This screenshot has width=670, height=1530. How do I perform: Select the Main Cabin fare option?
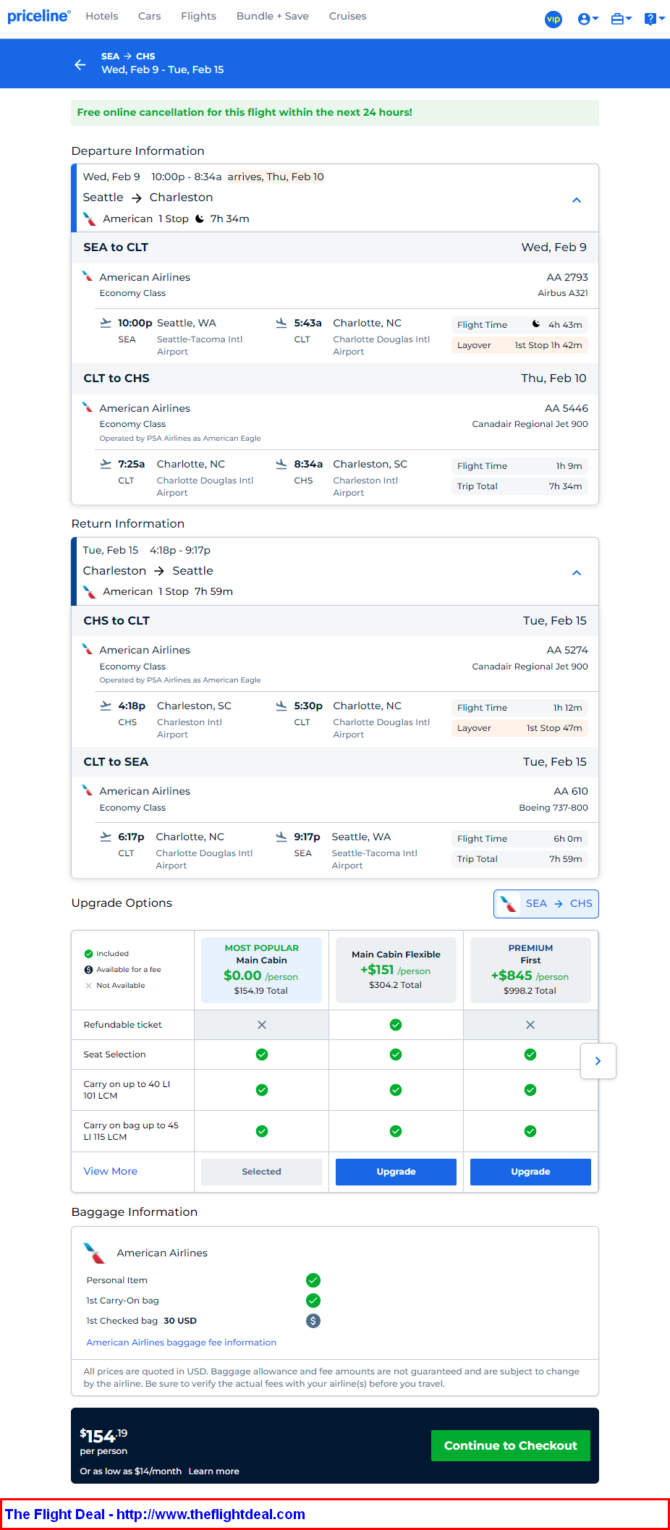(x=261, y=969)
